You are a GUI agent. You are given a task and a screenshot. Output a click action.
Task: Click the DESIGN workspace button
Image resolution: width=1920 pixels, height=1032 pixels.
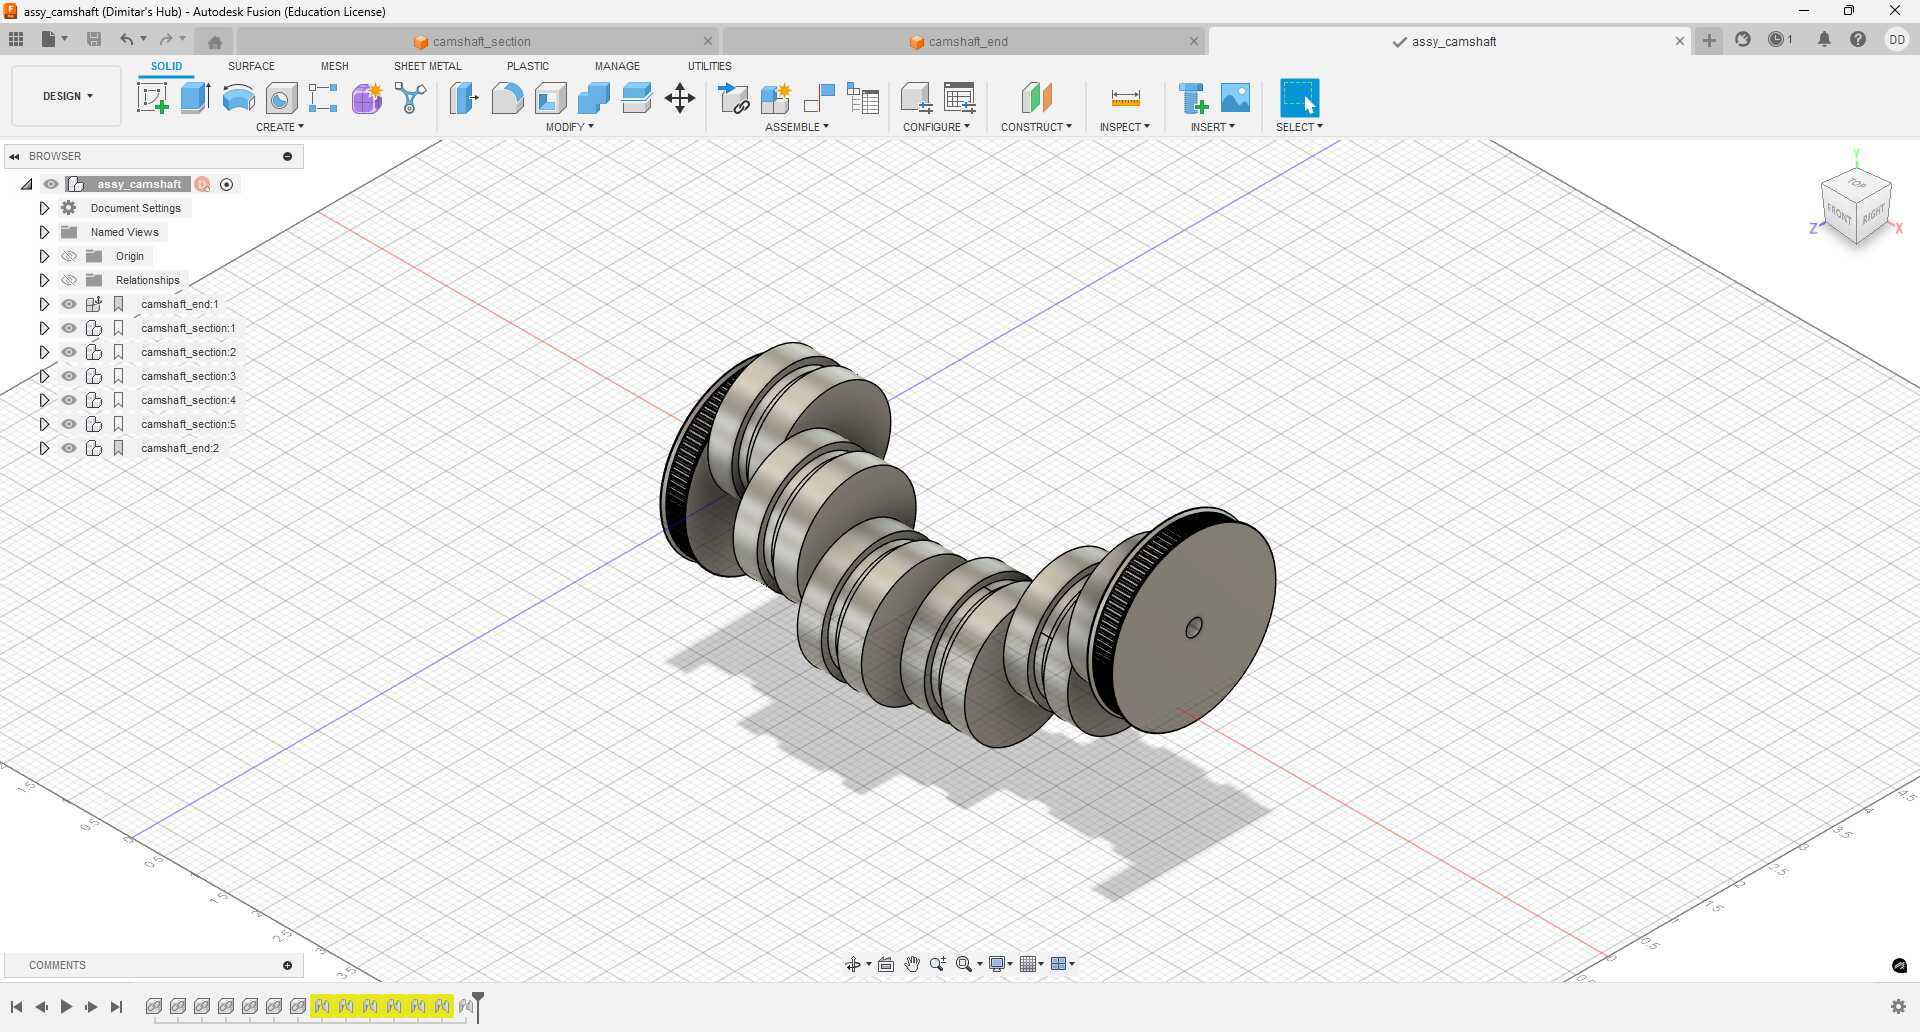click(x=65, y=96)
